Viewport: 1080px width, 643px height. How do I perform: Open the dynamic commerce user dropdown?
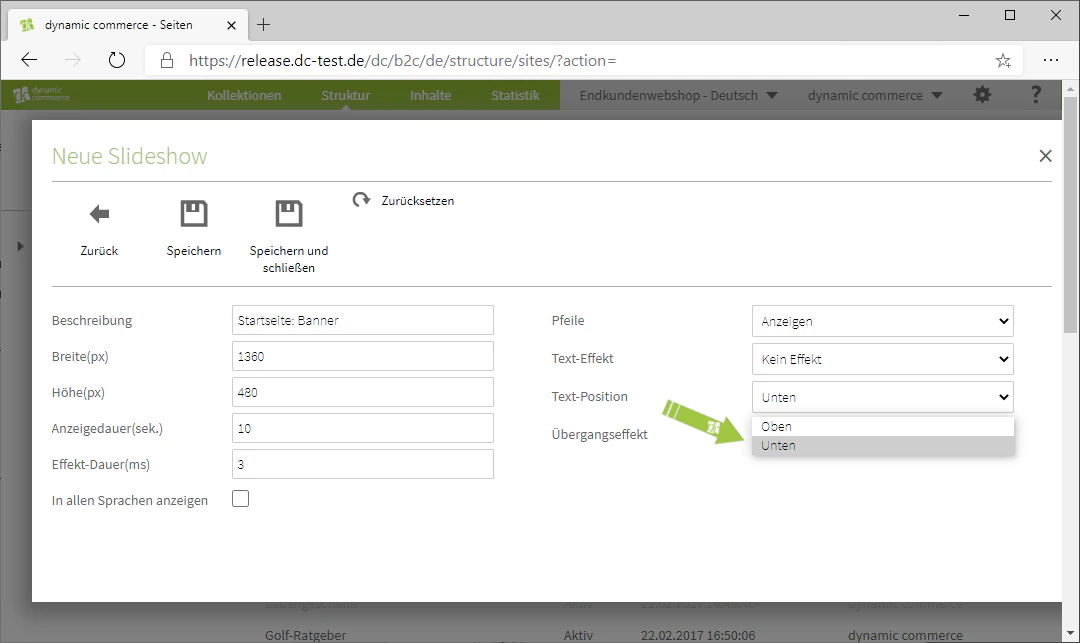click(875, 95)
